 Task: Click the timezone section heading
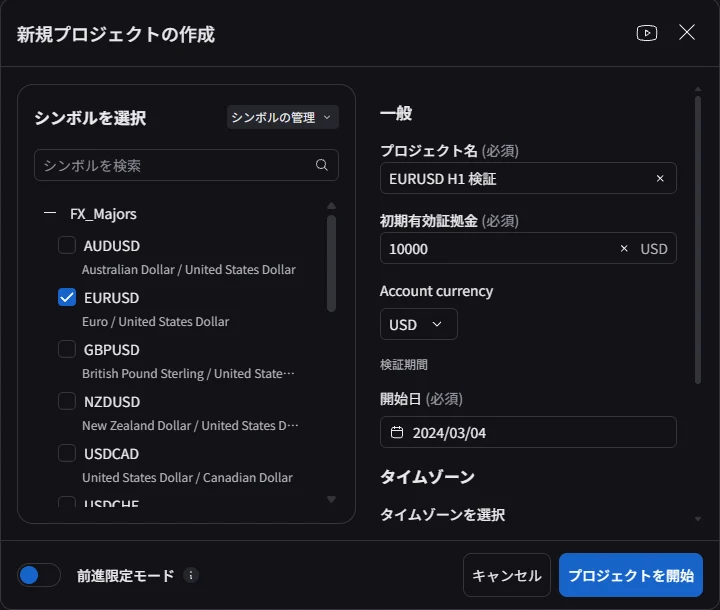pos(428,476)
